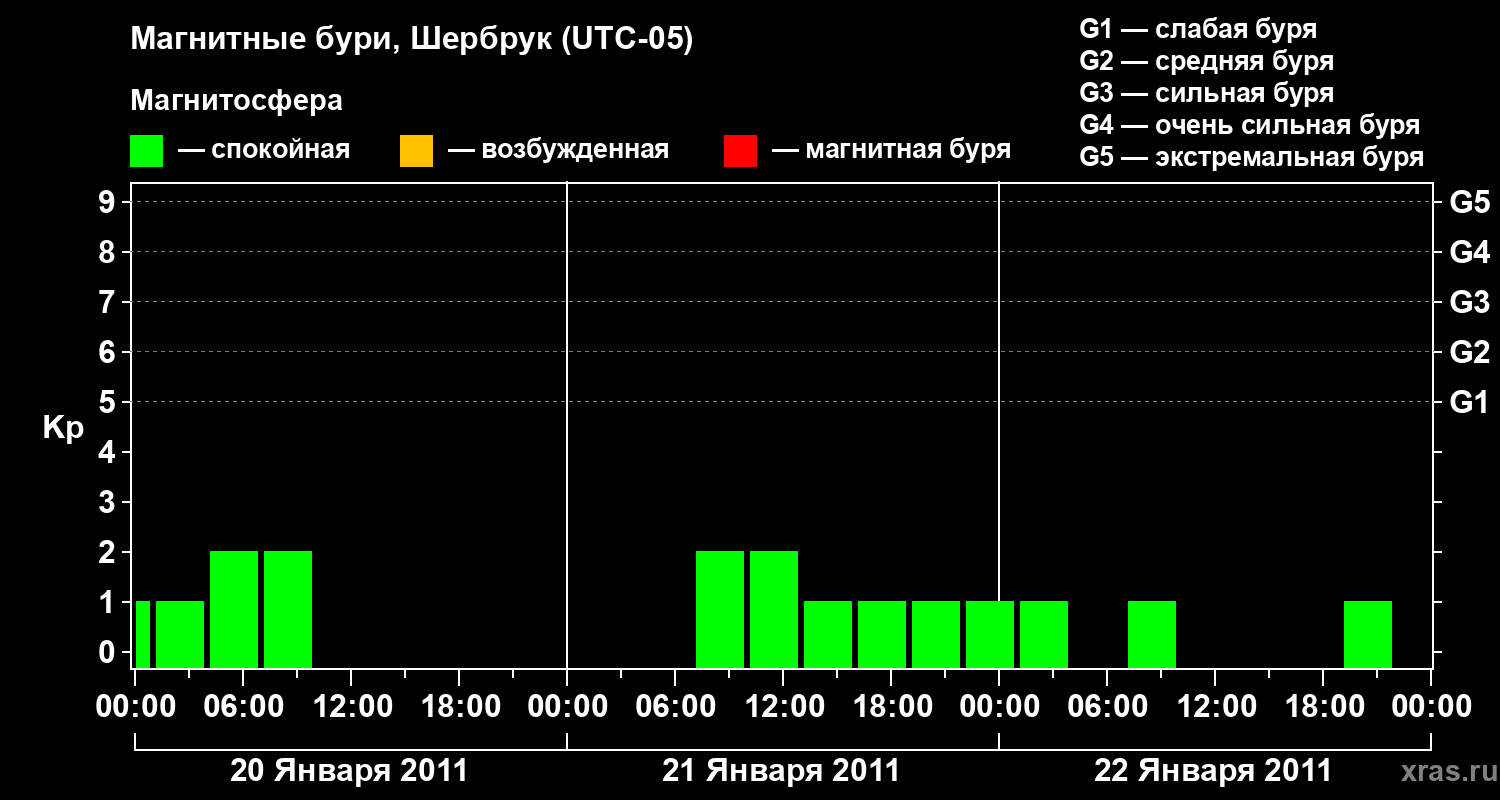Click the "12:00" time label for 22 Января
The height and width of the screenshot is (800, 1500).
click(x=1215, y=706)
